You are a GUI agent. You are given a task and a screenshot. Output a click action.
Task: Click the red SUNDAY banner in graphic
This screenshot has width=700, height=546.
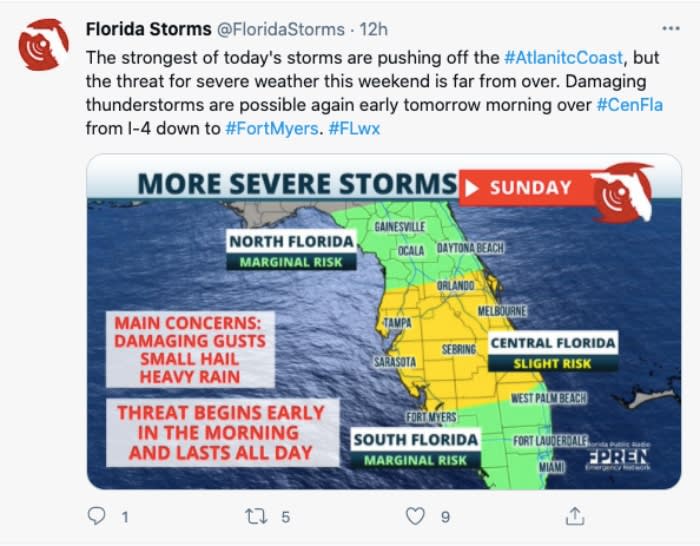pyautogui.click(x=521, y=187)
